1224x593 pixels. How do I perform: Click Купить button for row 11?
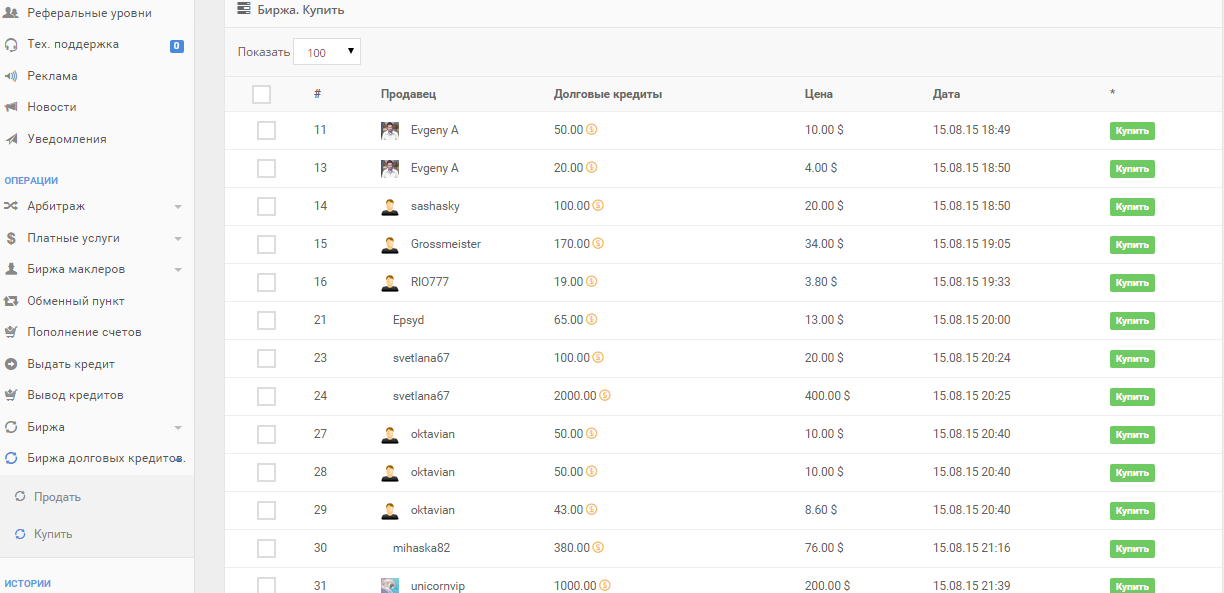1132,130
